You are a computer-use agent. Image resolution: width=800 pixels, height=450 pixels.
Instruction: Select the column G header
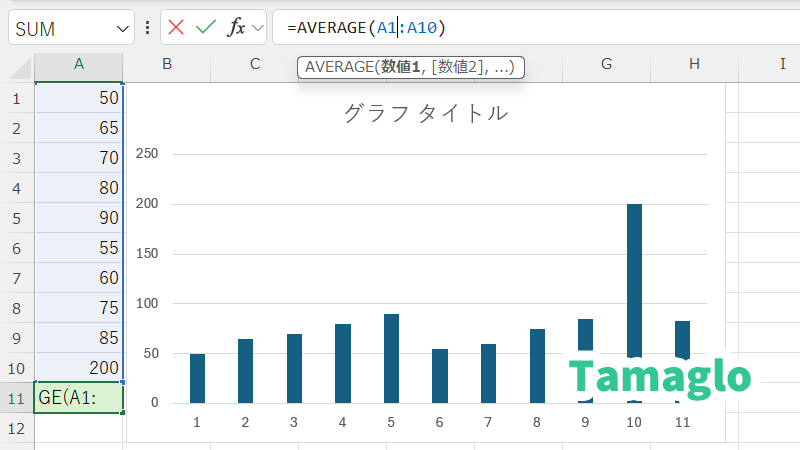[607, 64]
